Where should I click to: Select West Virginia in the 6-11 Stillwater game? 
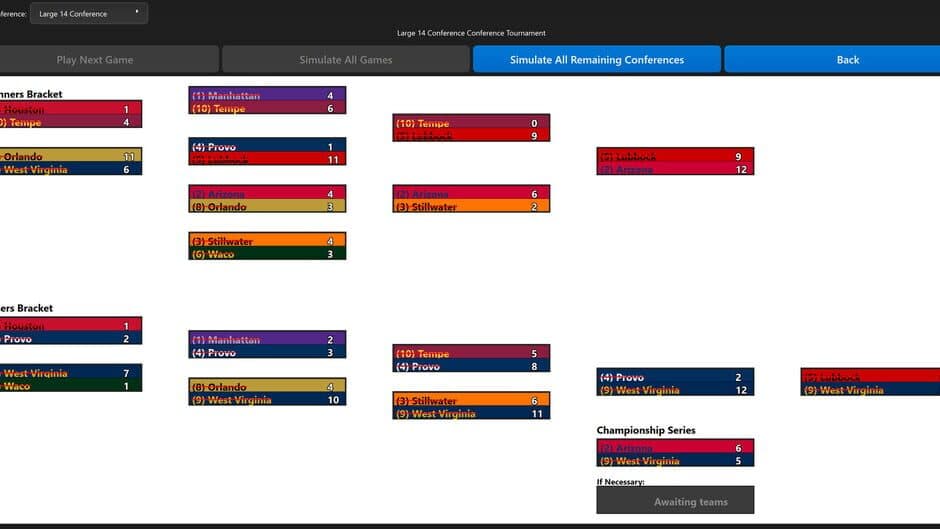471,413
